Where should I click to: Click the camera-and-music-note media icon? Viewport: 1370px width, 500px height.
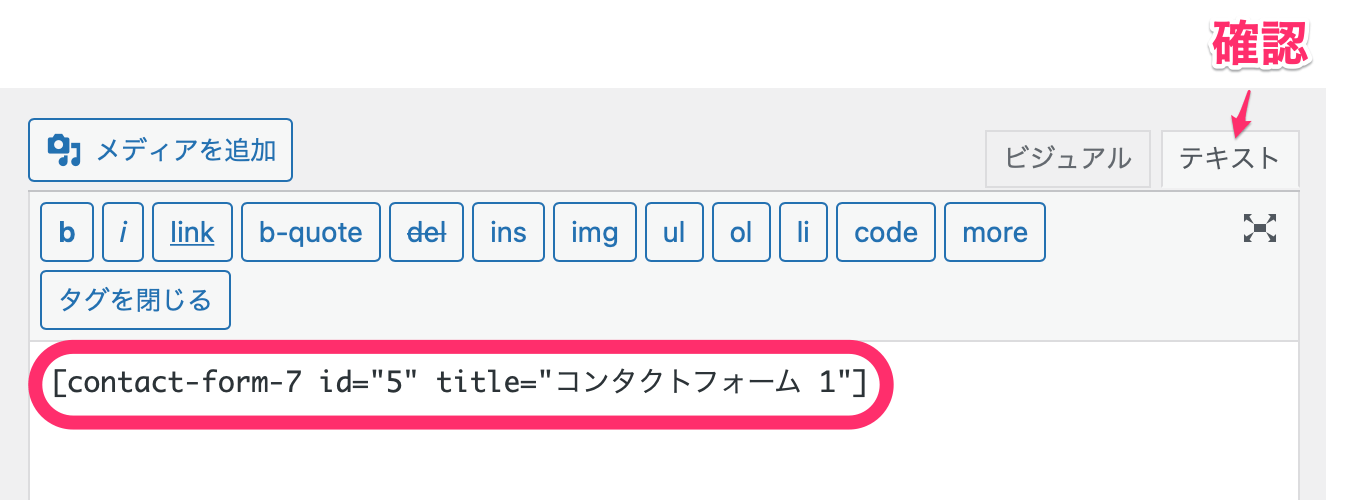click(64, 150)
